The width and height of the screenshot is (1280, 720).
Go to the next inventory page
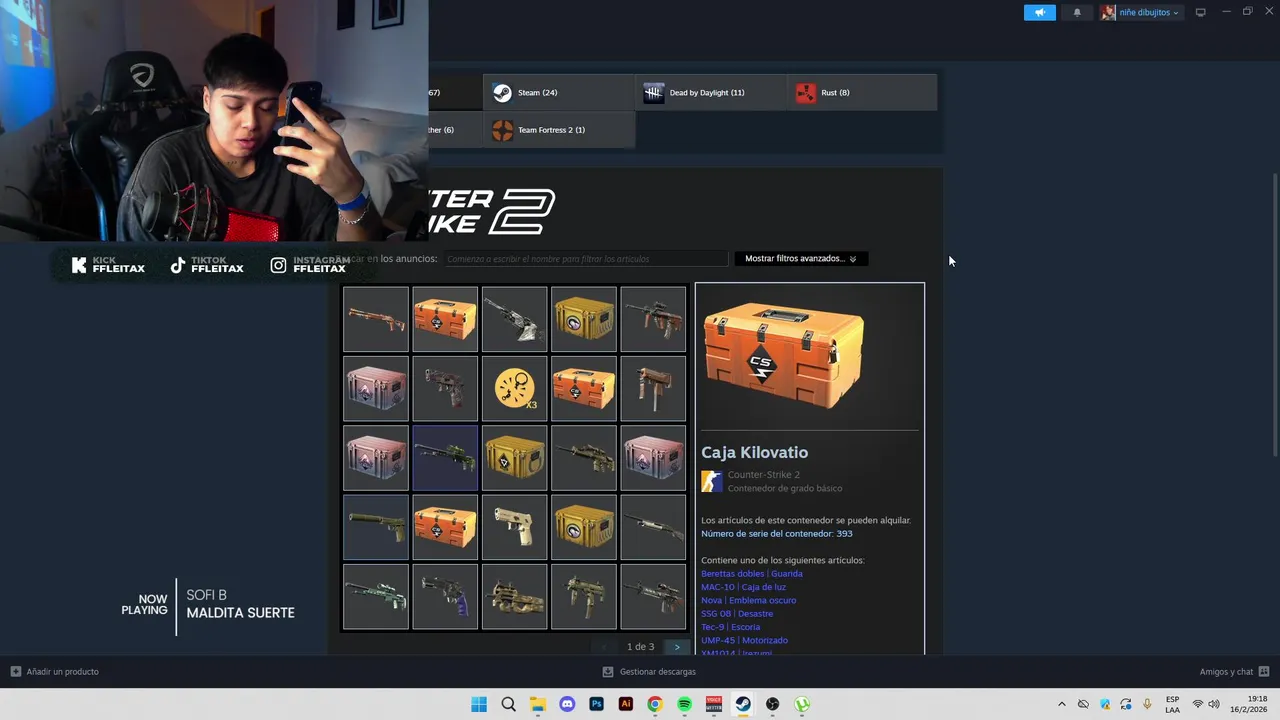[x=677, y=647]
